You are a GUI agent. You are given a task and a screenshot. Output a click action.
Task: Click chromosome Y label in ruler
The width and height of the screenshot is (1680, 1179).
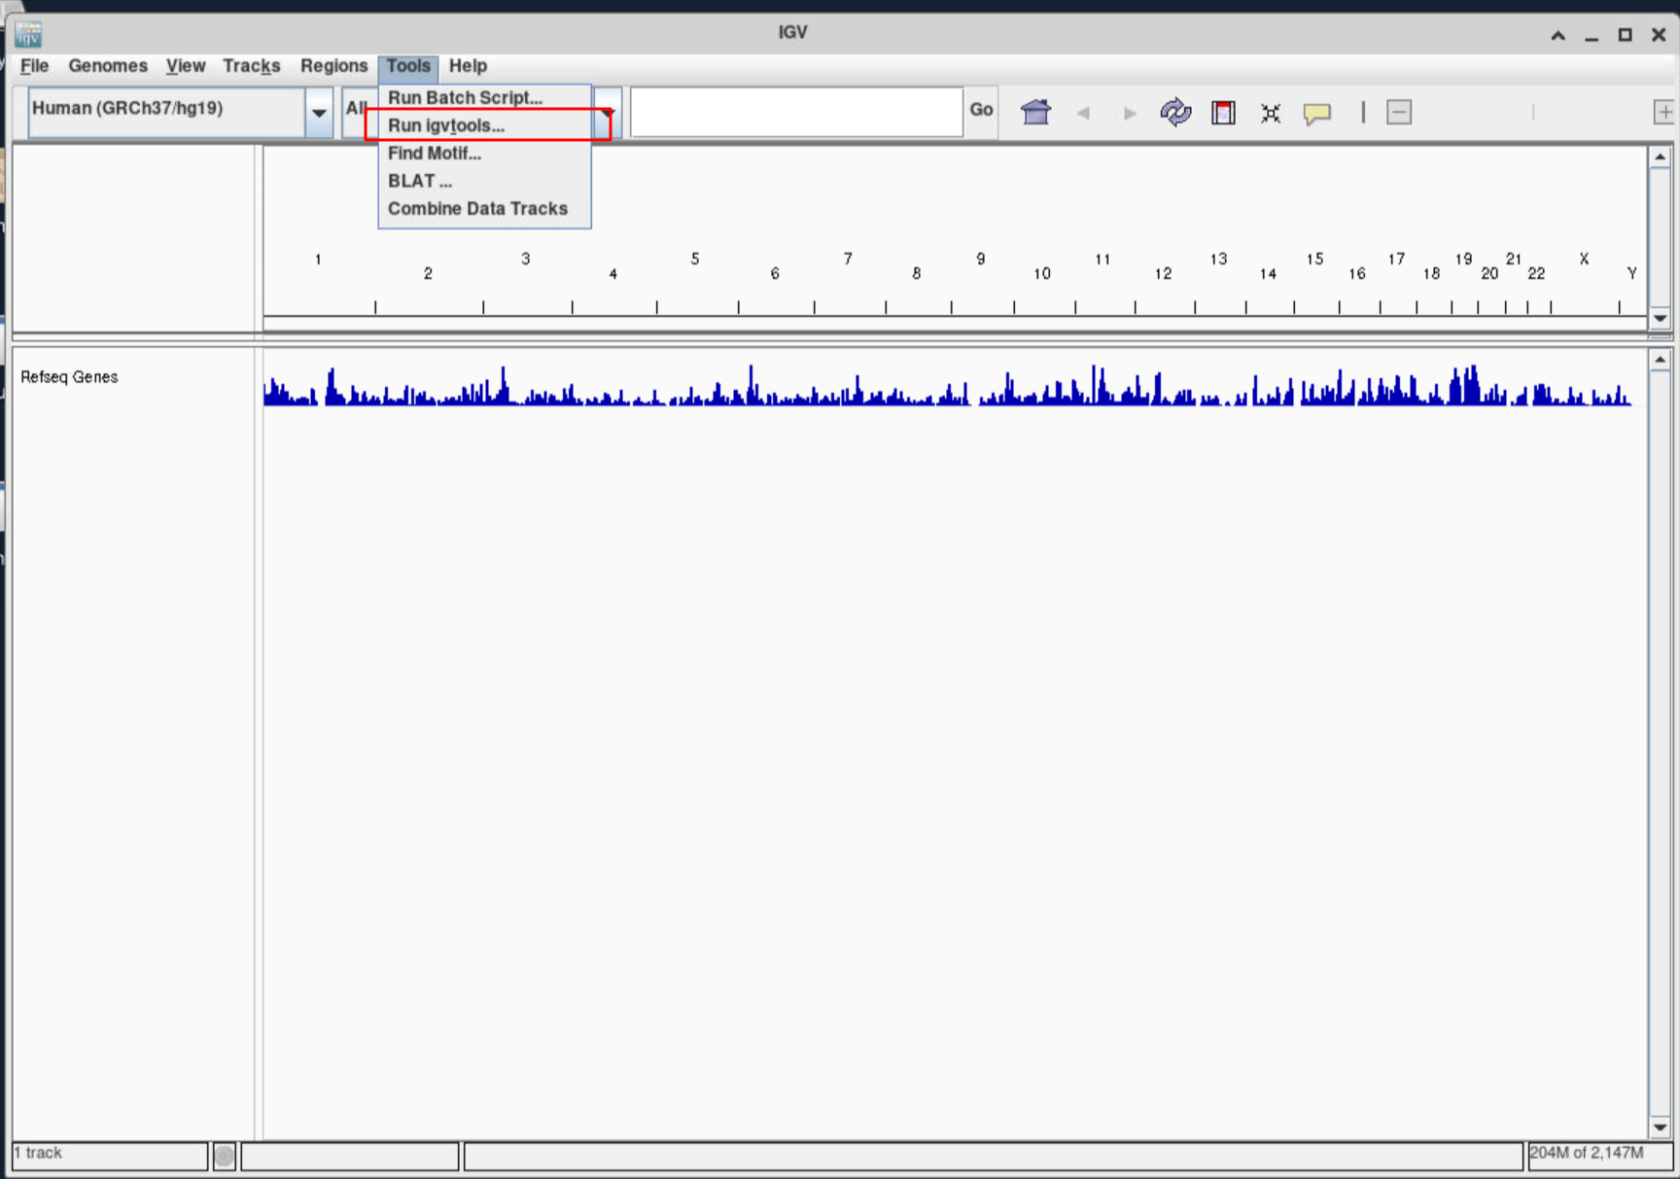click(1631, 274)
